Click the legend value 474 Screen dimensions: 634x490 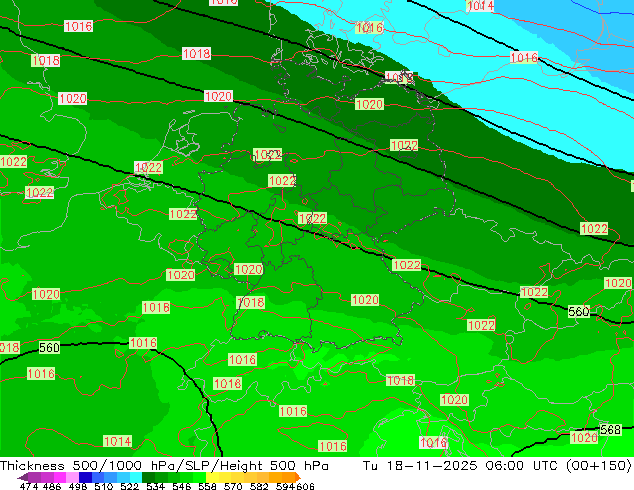pyautogui.click(x=29, y=486)
